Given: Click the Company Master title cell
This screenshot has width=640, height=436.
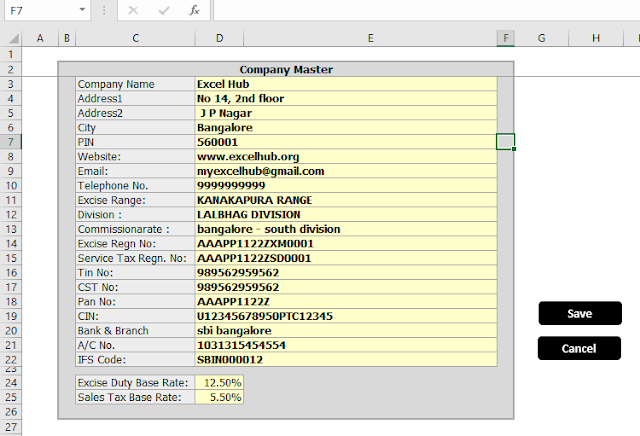Looking at the screenshot, I should 286,69.
